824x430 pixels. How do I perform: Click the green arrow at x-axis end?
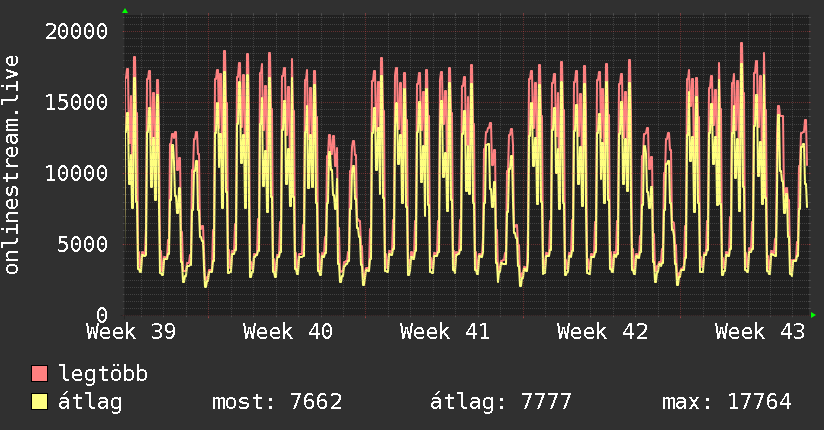(x=813, y=315)
